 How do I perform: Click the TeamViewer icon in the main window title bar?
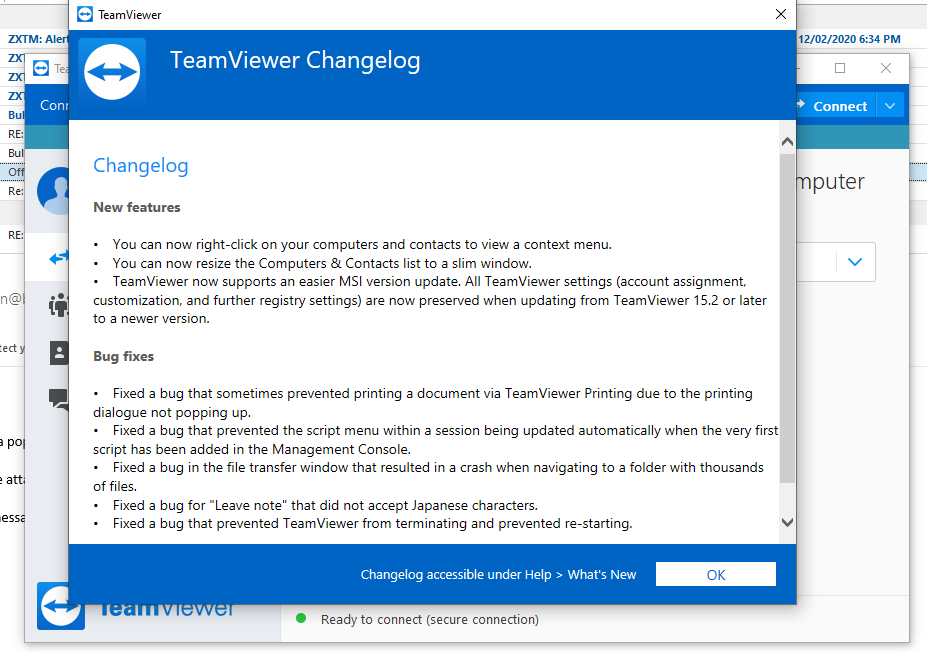[x=41, y=69]
